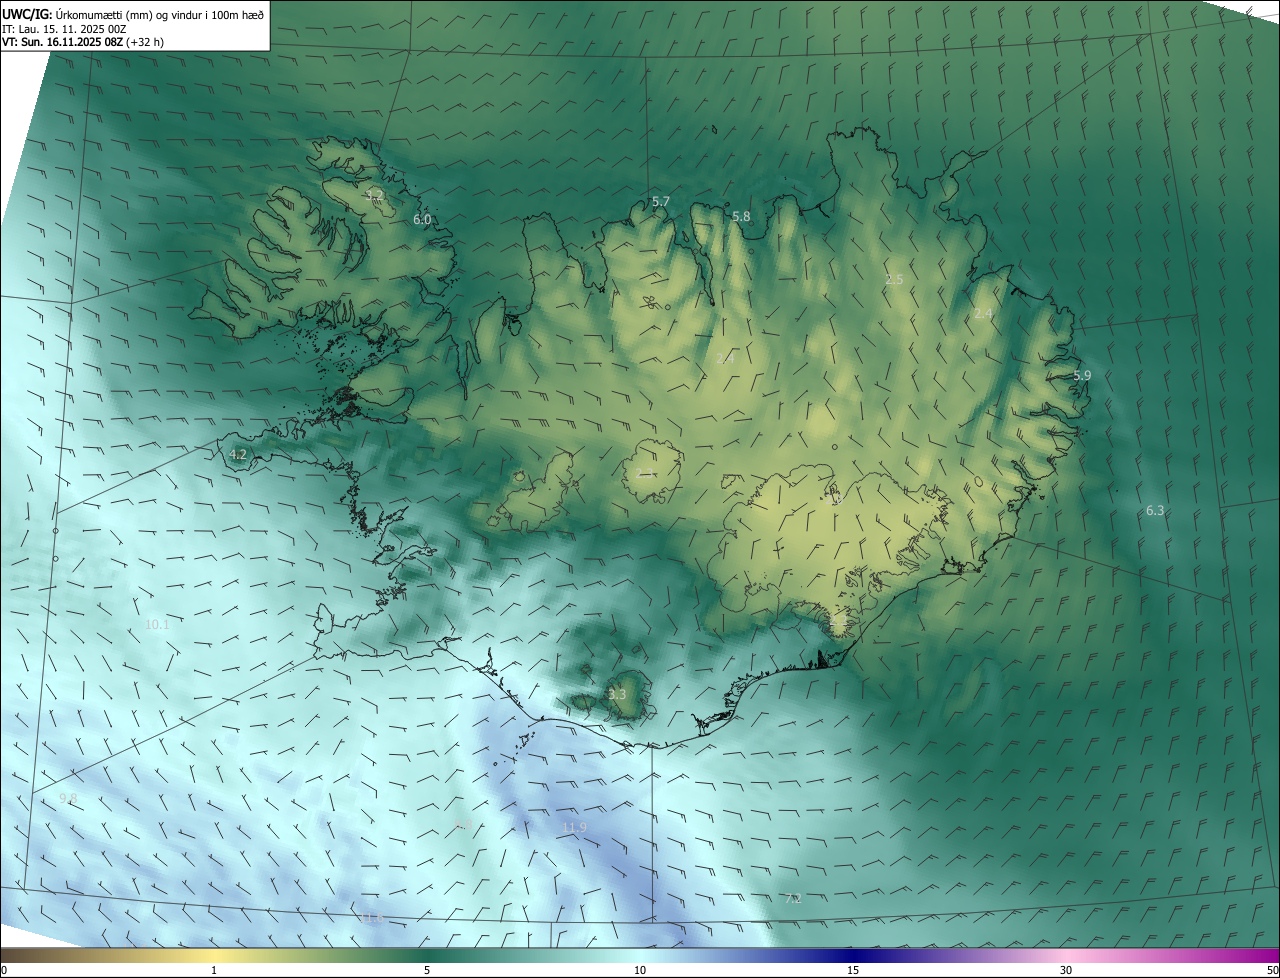Click the 10.1 value over western sea
The height and width of the screenshot is (978, 1280).
click(157, 624)
